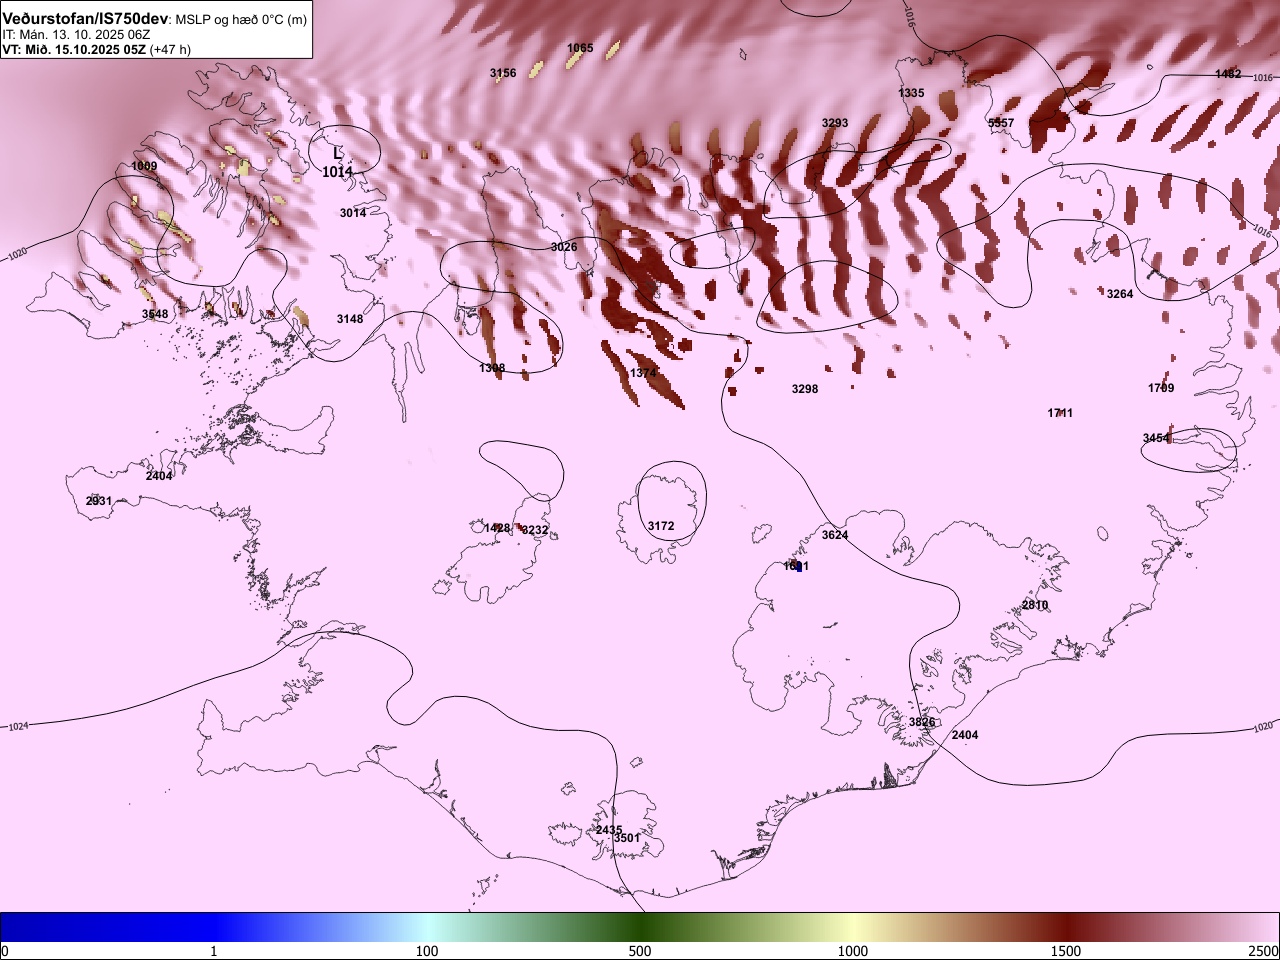This screenshot has width=1280, height=960.
Task: Click the 5557 height value
Action: click(x=1001, y=123)
